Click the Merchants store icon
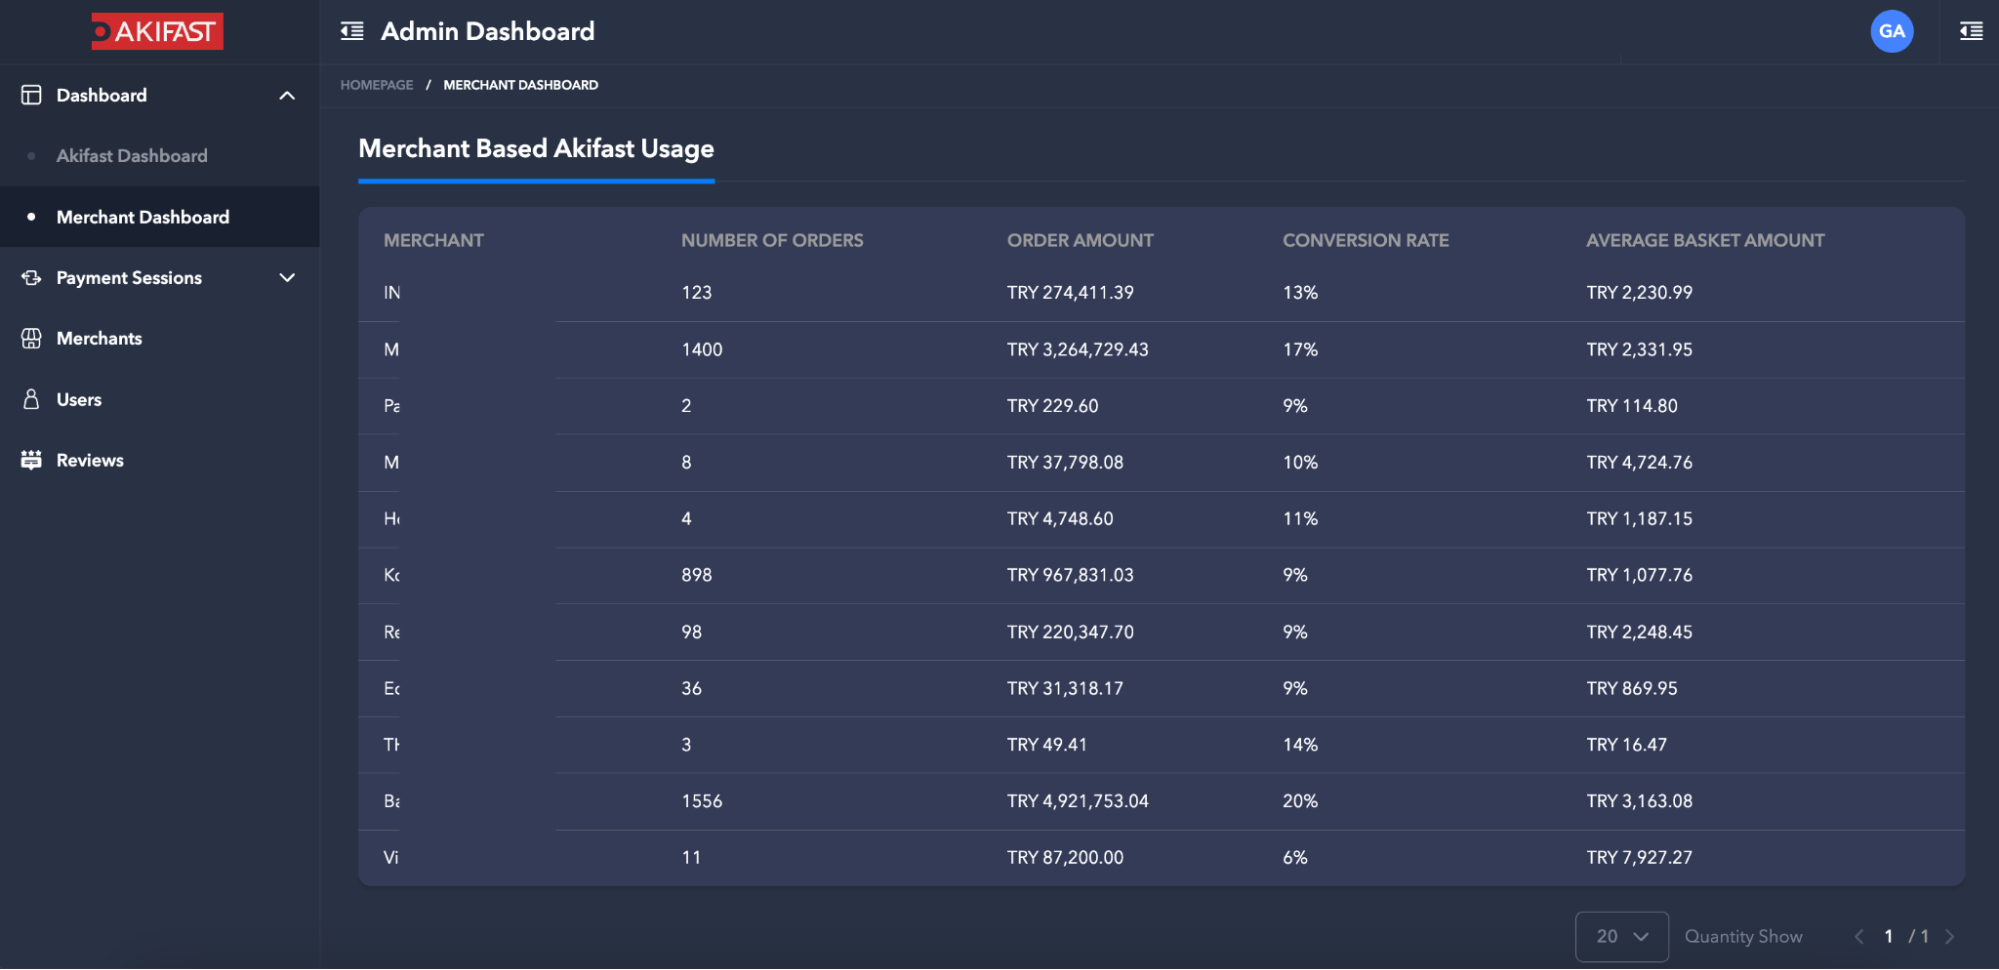 click(31, 339)
